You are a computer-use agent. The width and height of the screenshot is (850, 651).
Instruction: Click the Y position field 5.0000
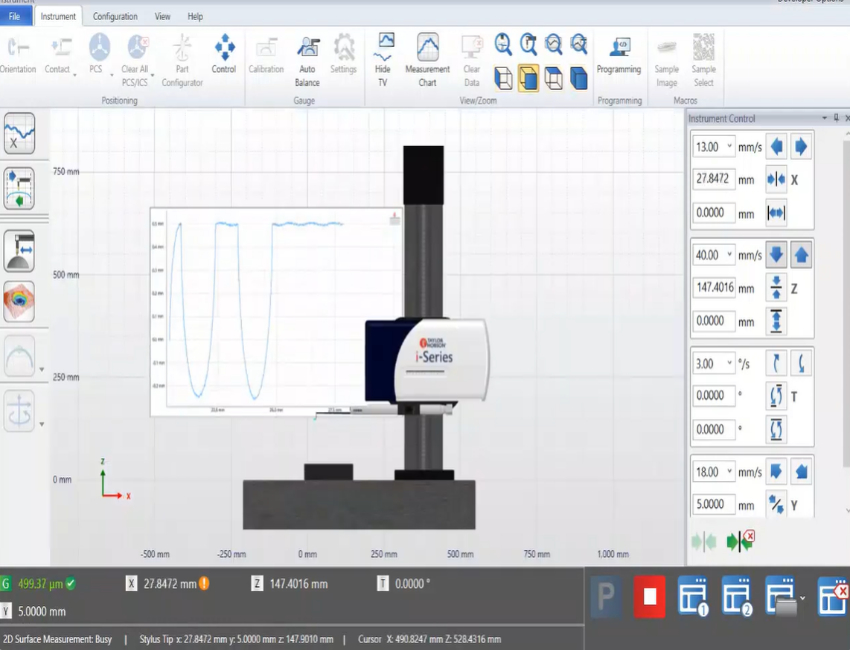[713, 505]
